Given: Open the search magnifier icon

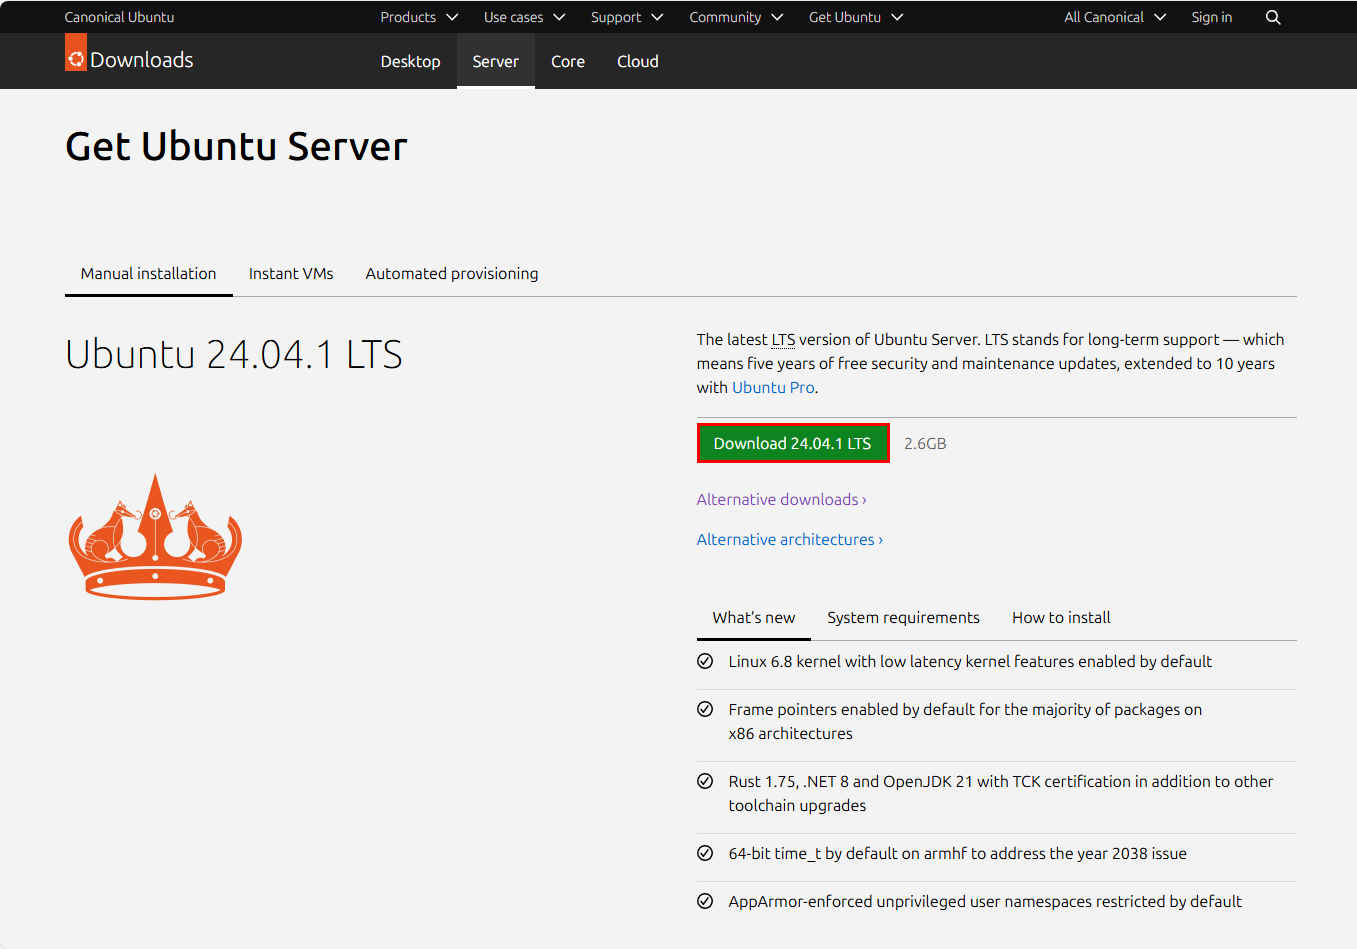Looking at the screenshot, I should [1273, 17].
